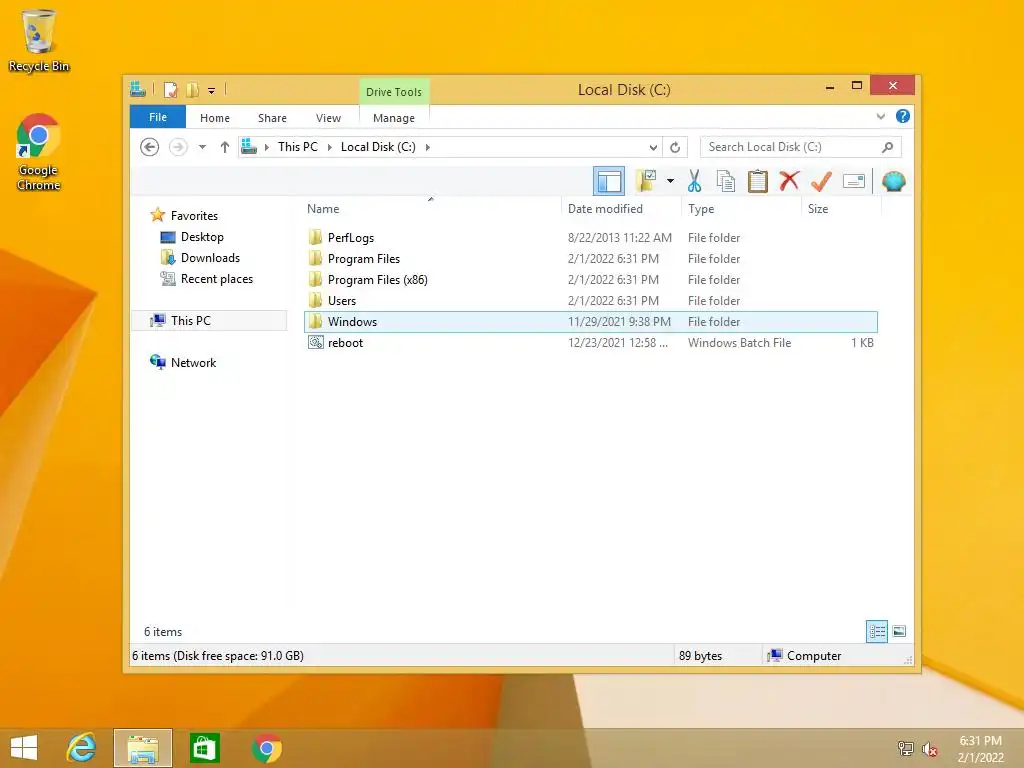1024x768 pixels.
Task: Open the Recycle Bin desktop icon
Action: click(39, 40)
